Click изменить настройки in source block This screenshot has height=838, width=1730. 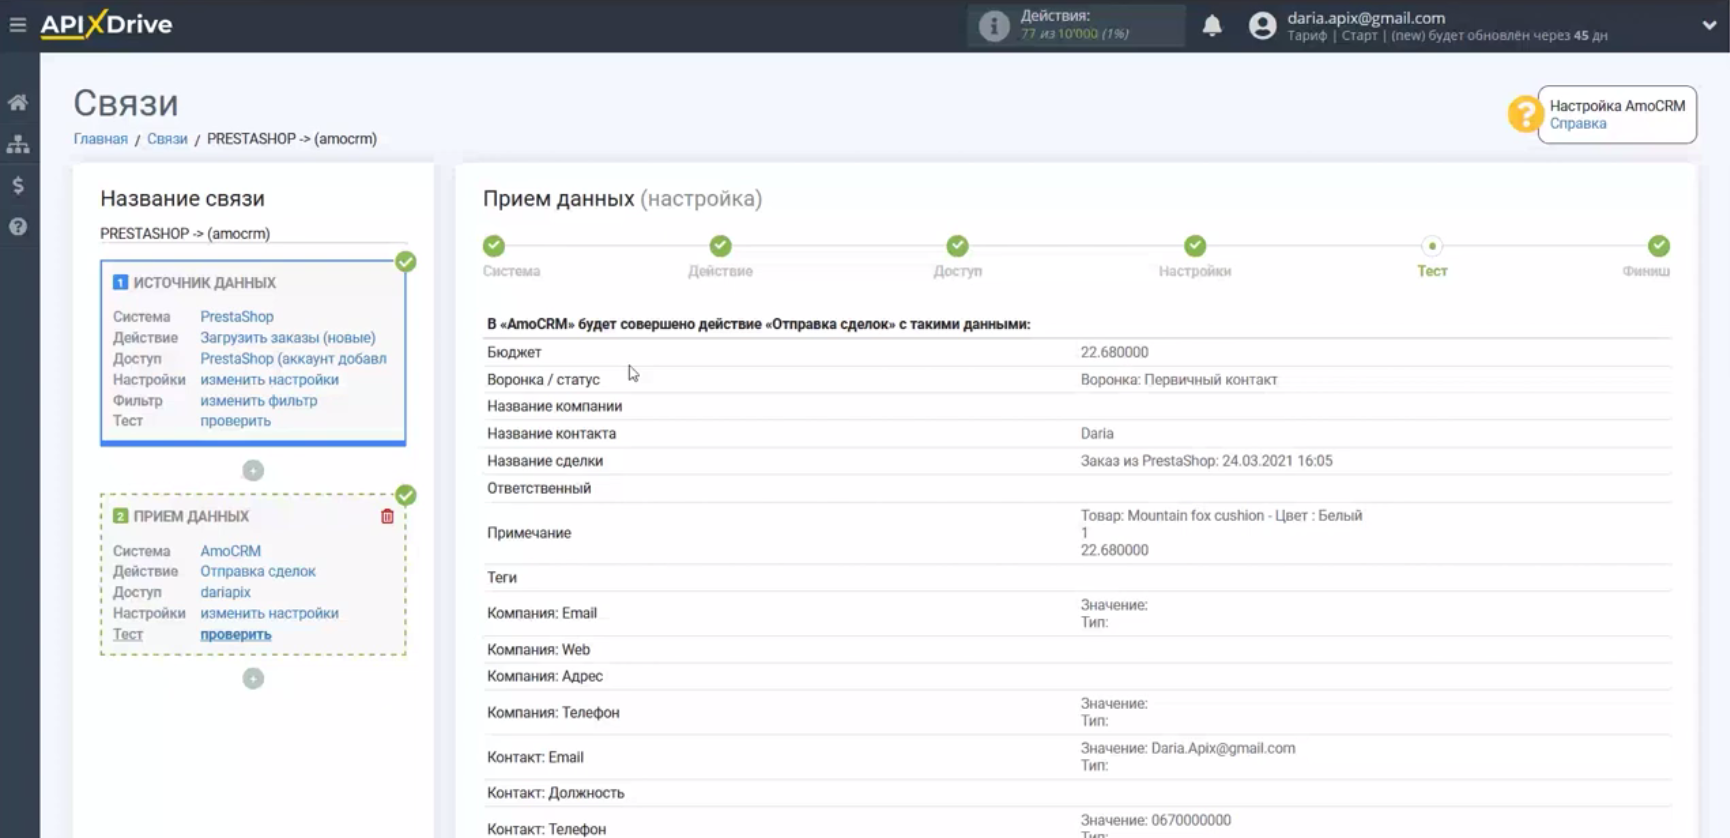tap(269, 380)
